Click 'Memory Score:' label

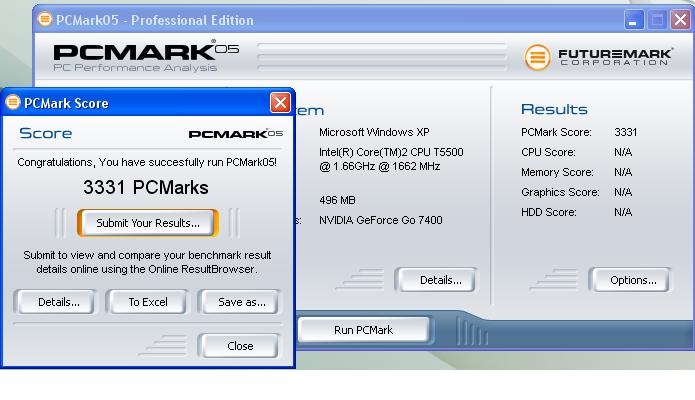pyautogui.click(x=557, y=172)
